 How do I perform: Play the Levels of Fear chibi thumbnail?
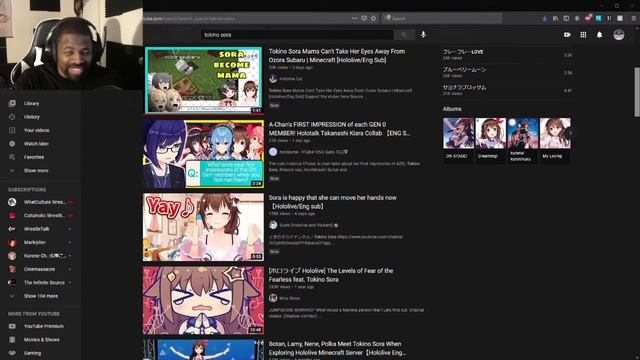(x=204, y=300)
